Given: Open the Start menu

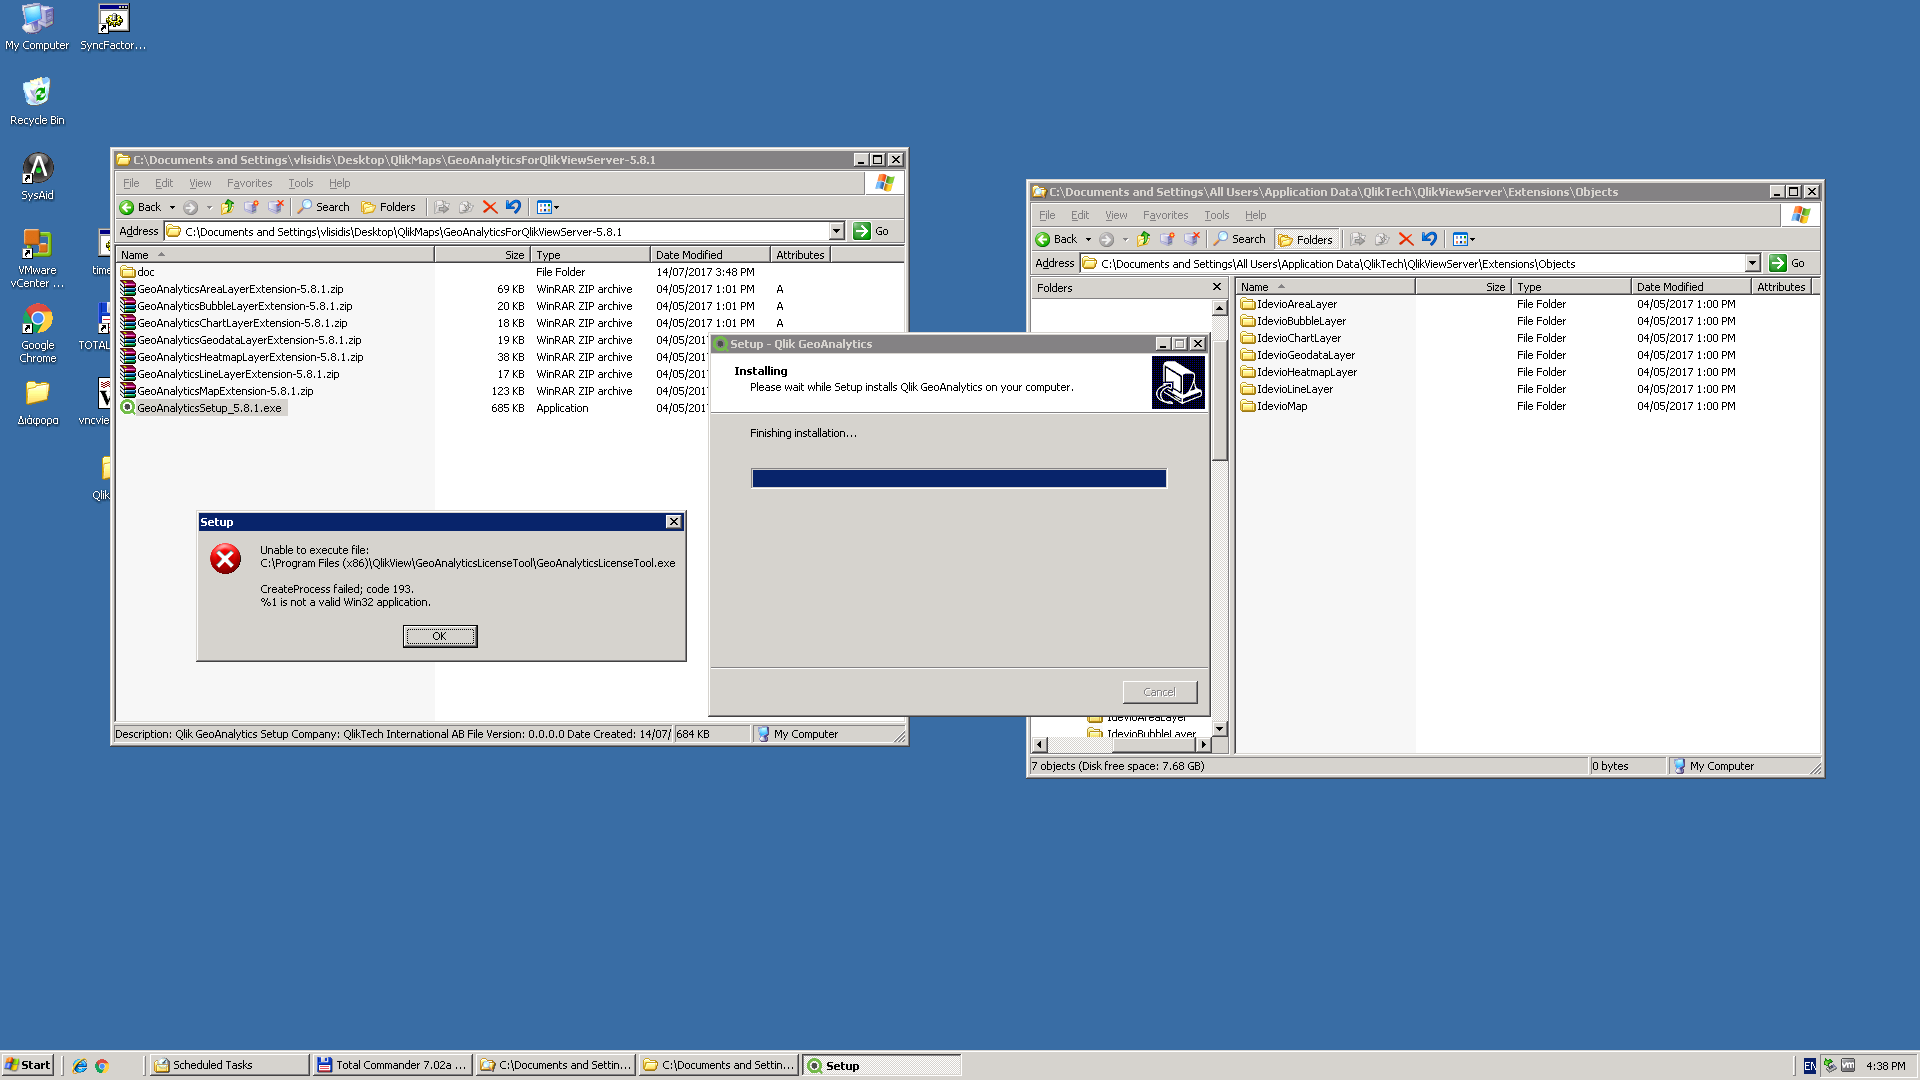Looking at the screenshot, I should click(x=28, y=1066).
